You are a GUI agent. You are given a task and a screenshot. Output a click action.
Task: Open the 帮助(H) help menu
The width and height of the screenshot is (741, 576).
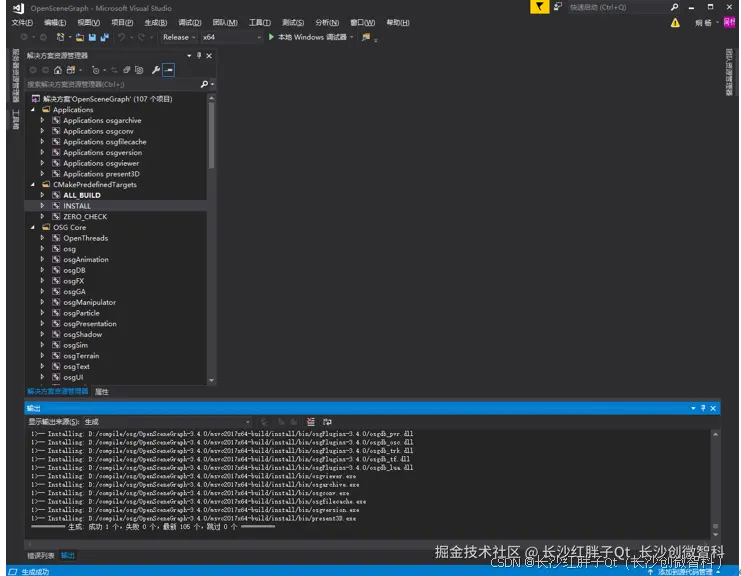pos(397,23)
